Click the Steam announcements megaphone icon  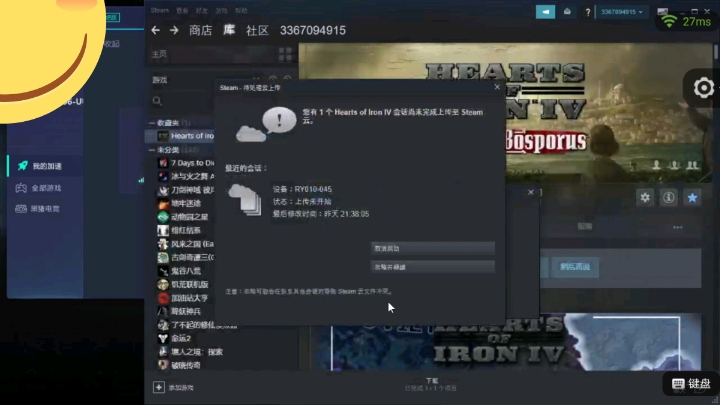(546, 12)
